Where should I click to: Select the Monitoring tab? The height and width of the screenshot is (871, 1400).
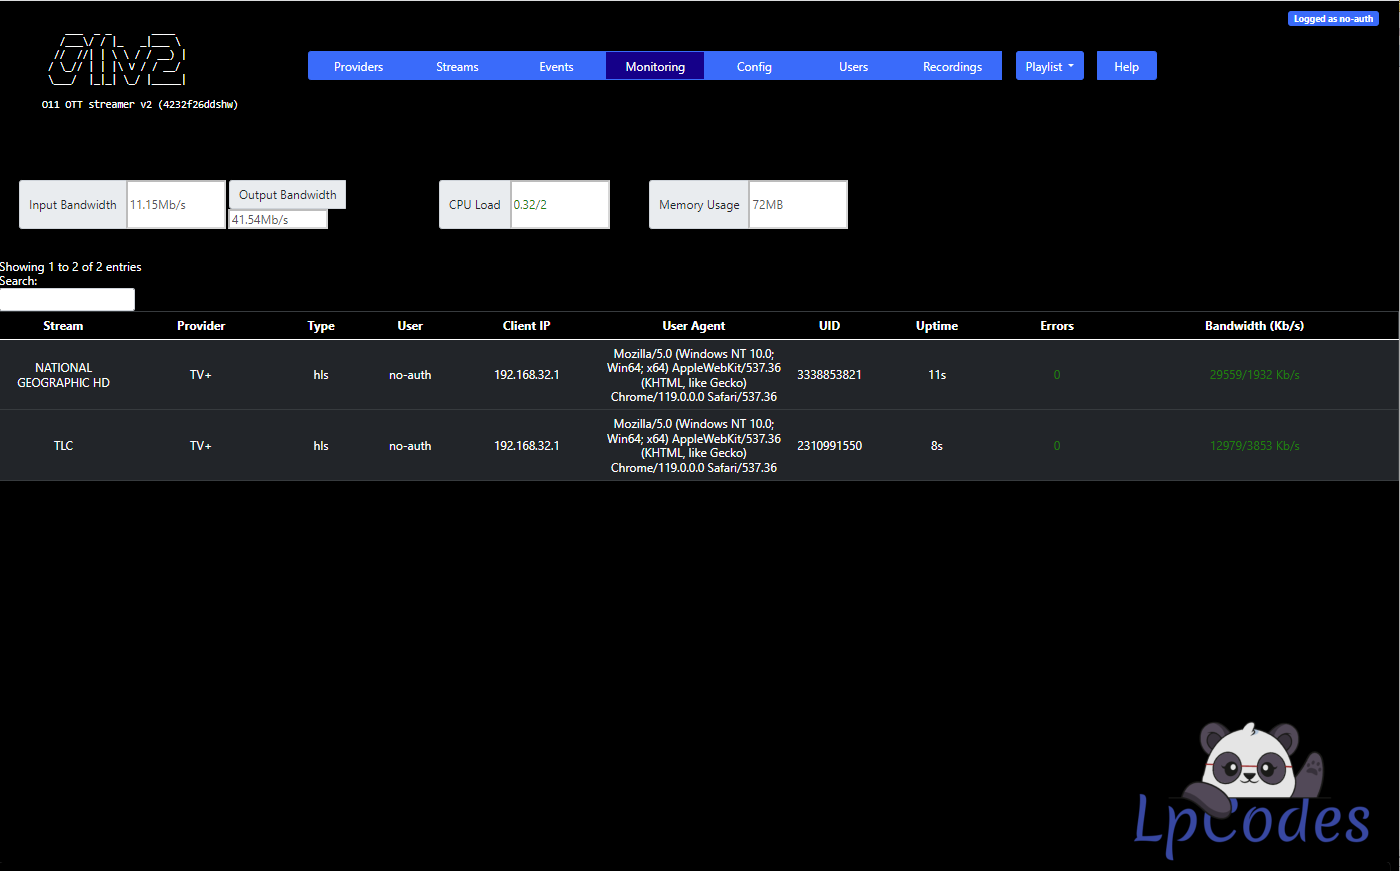tap(655, 66)
